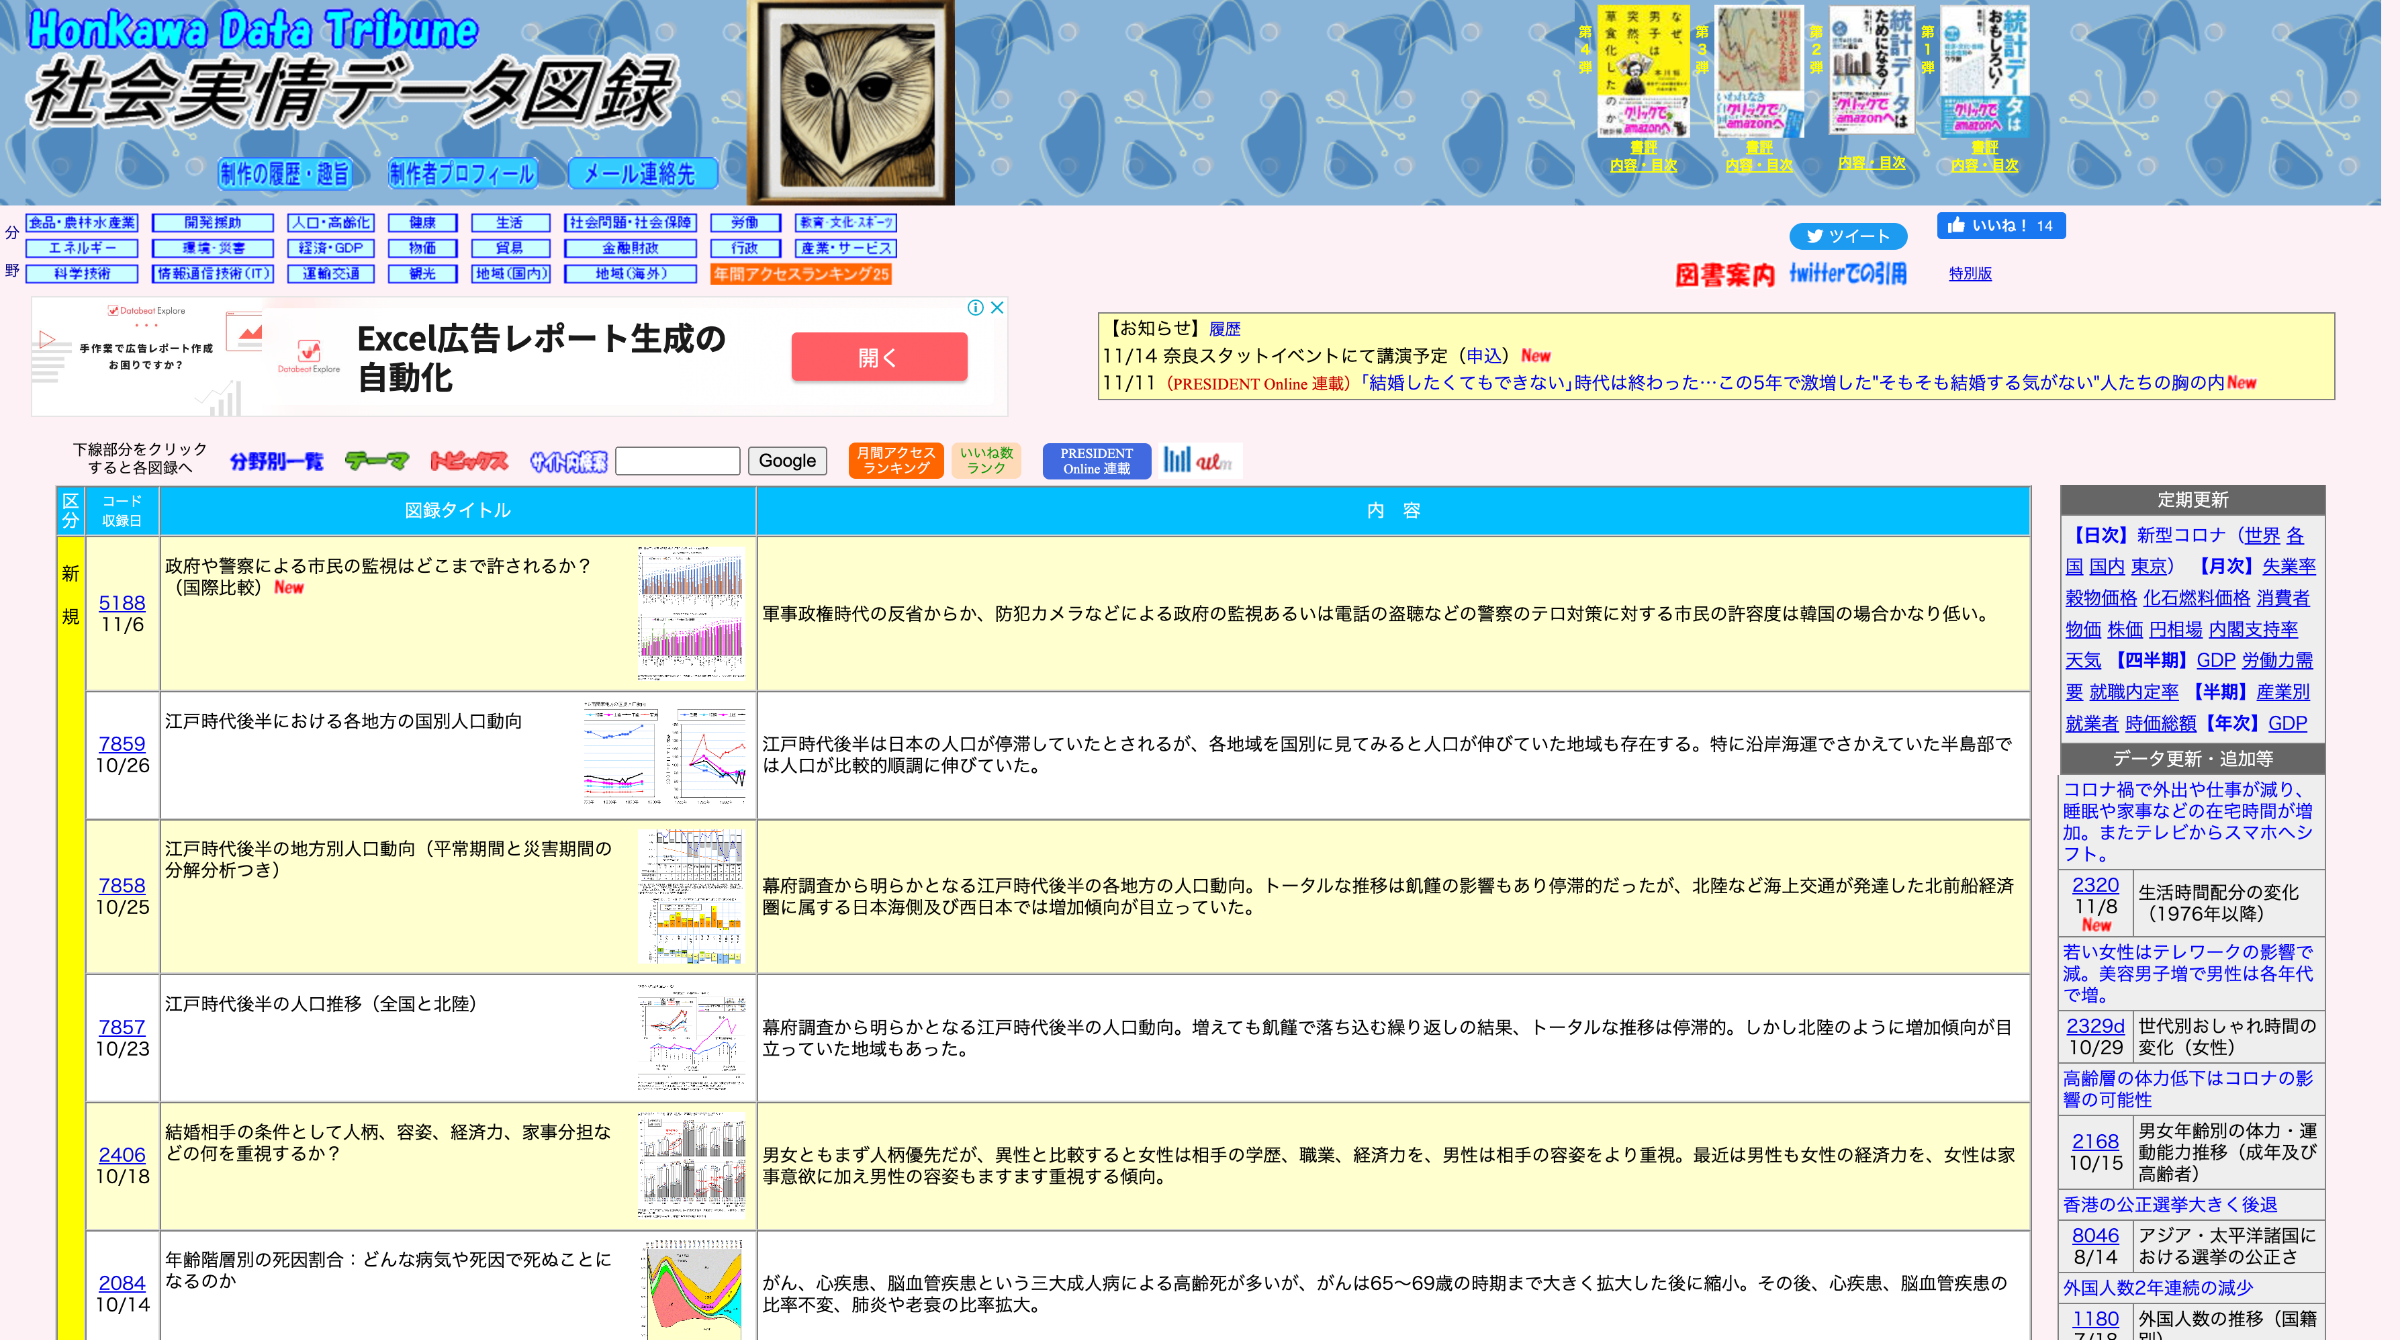Open the 2nd book cover thumbnail (第2弾)

(x=1871, y=70)
